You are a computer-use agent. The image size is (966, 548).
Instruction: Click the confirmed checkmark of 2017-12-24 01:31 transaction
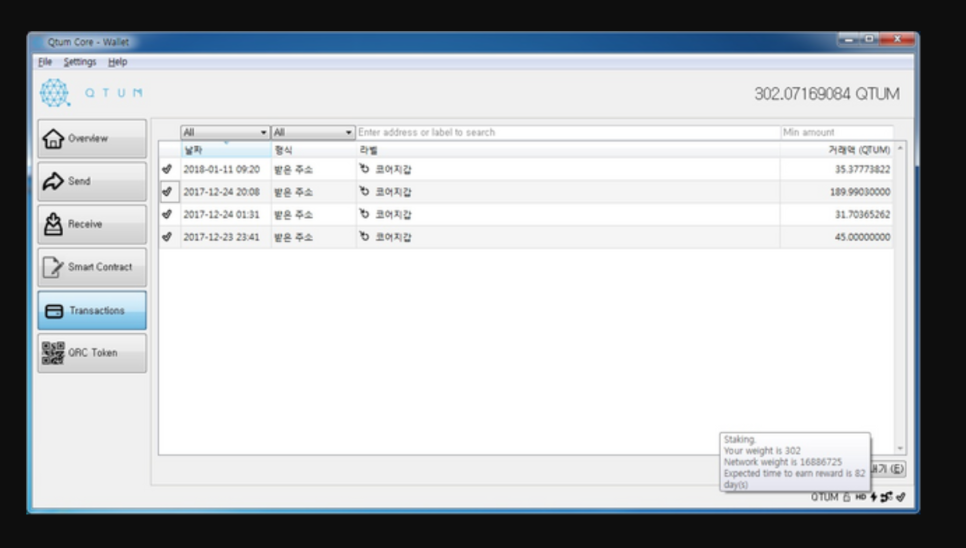coord(167,214)
